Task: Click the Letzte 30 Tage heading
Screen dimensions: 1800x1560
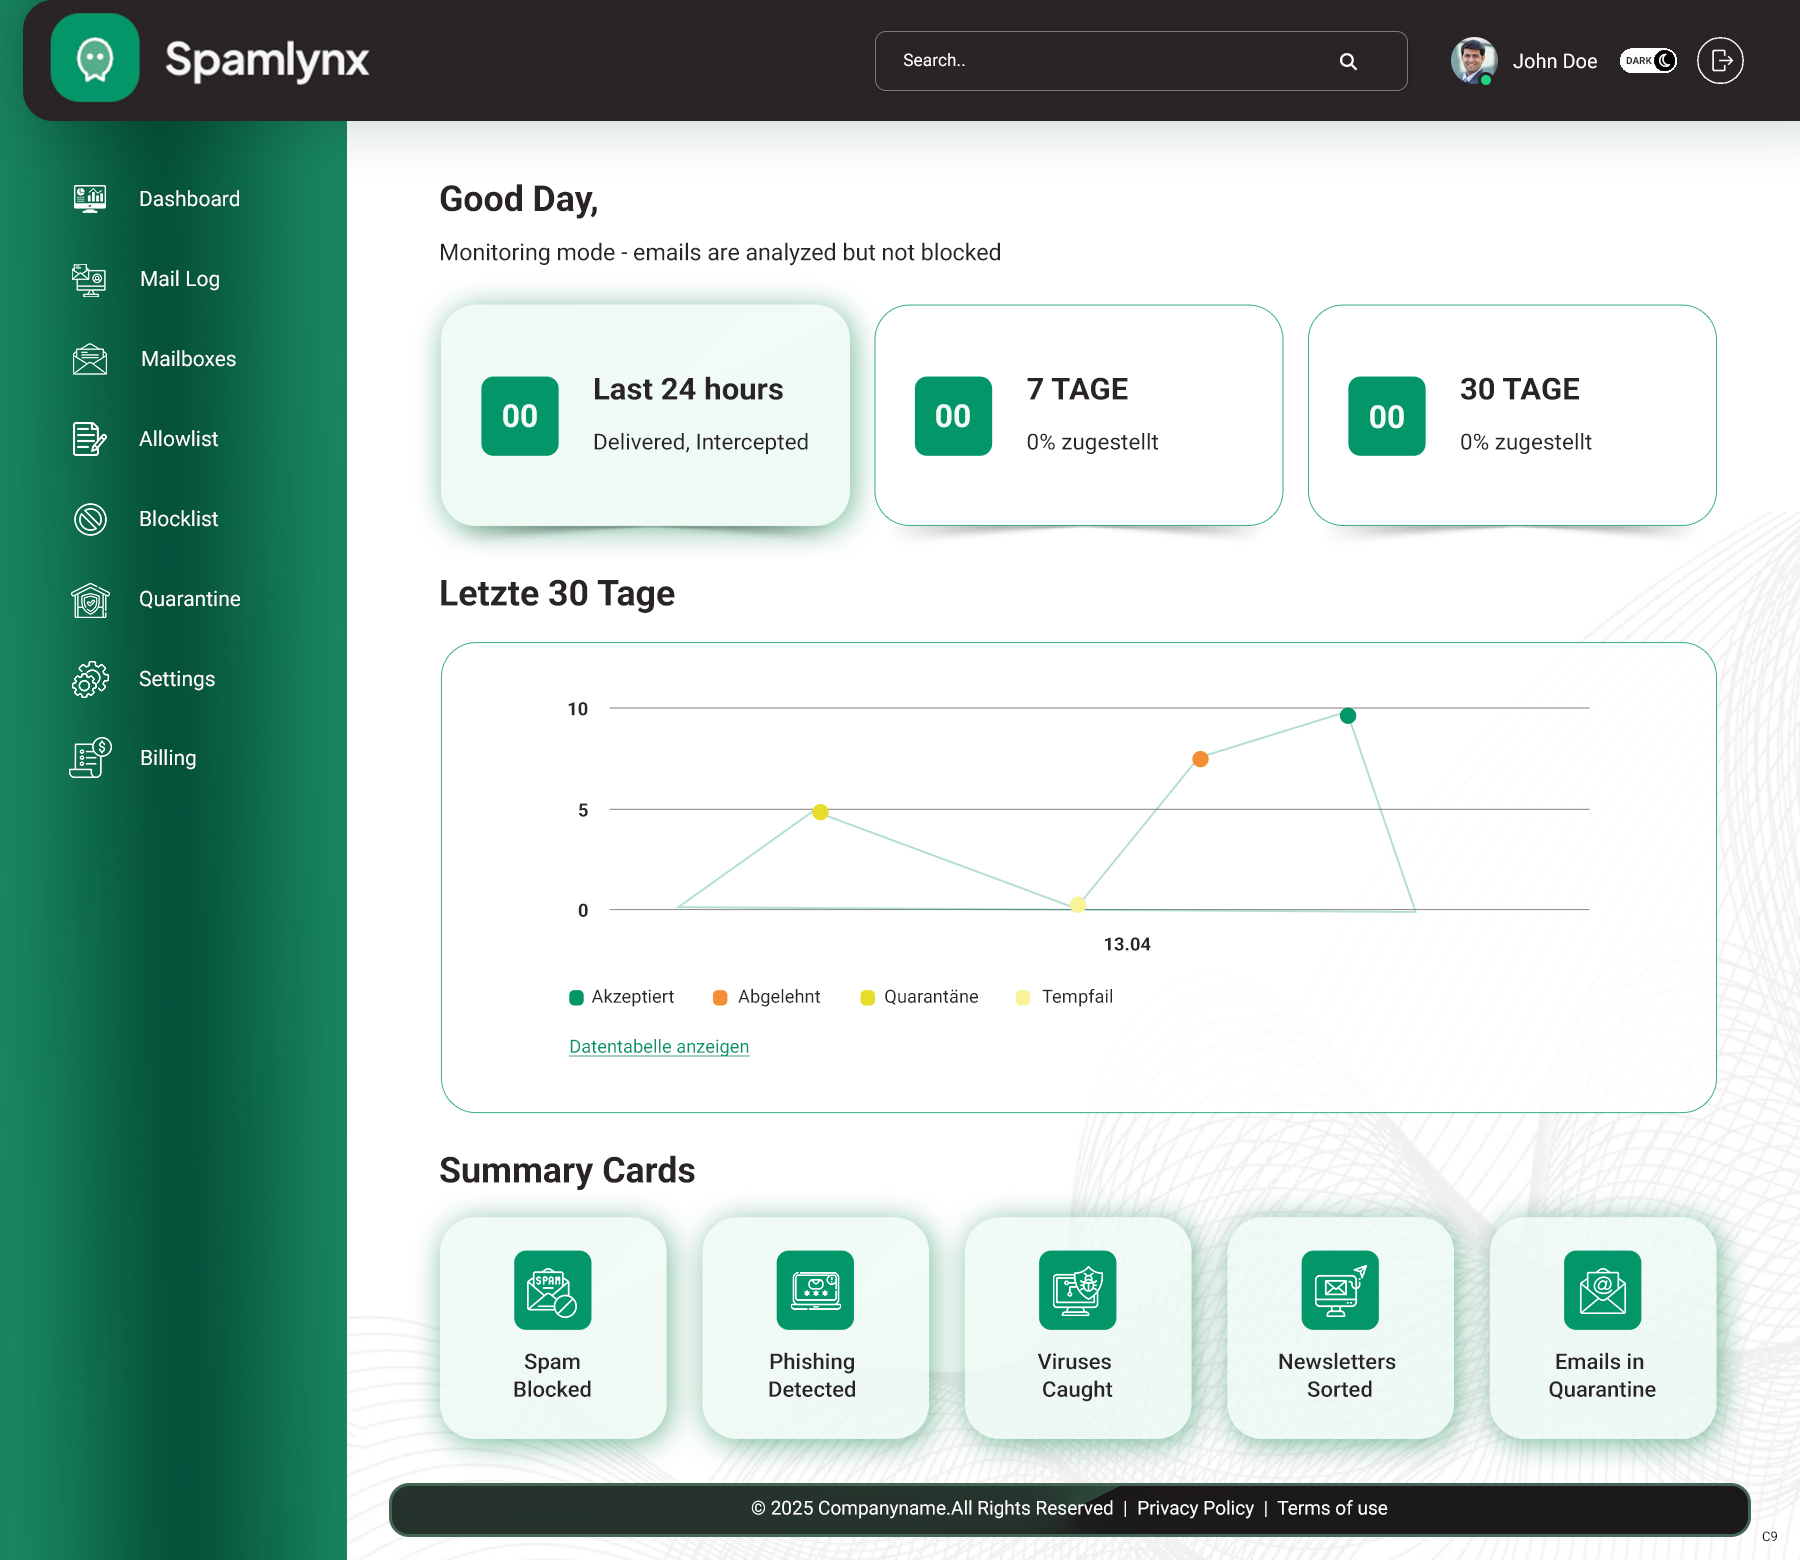Action: (x=557, y=593)
